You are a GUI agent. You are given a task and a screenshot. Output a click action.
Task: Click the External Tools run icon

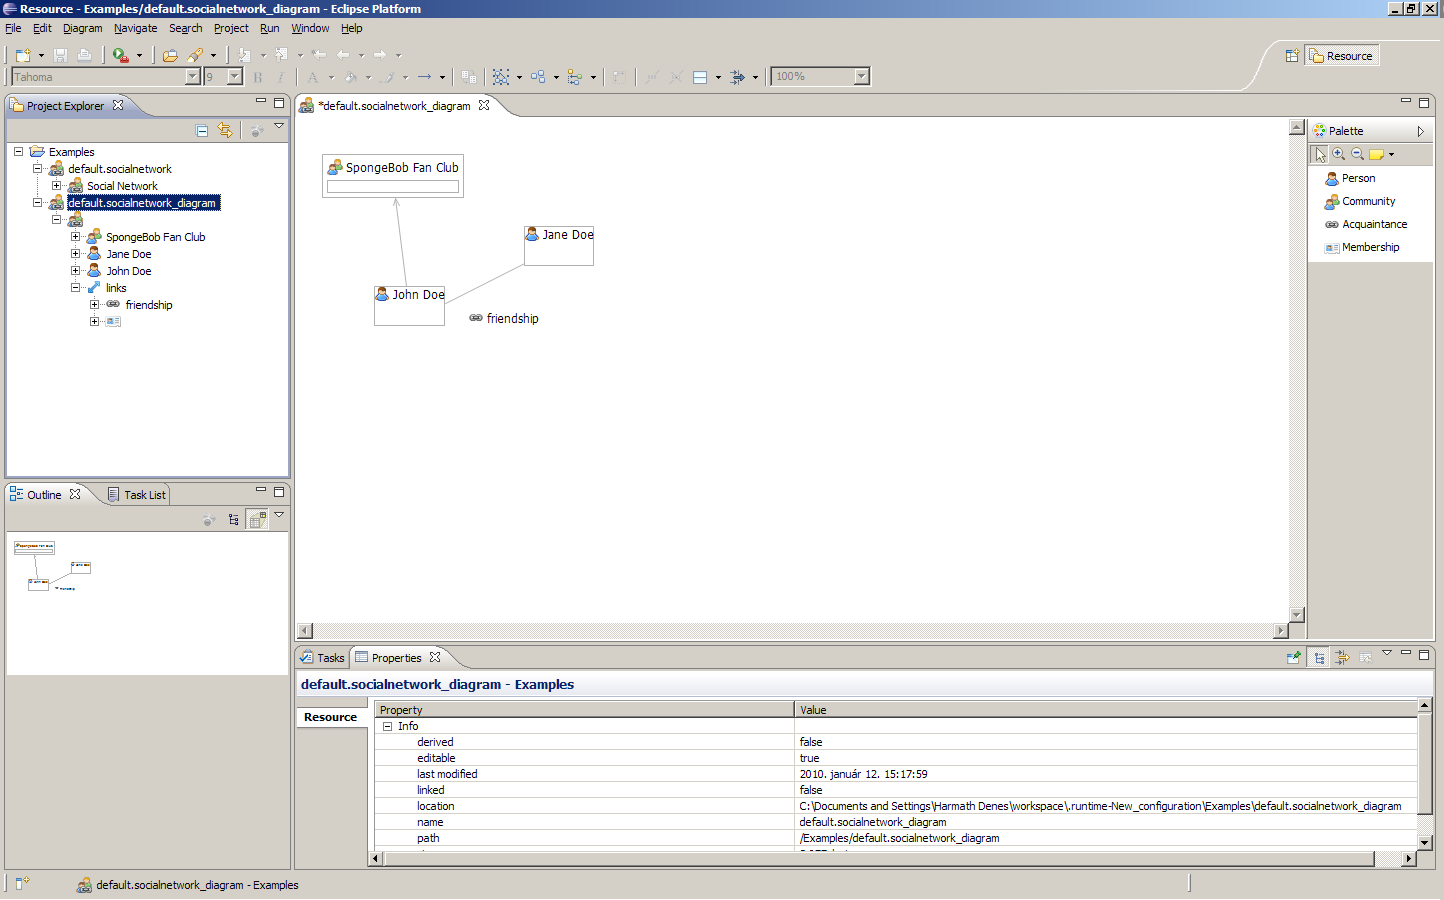click(x=120, y=55)
